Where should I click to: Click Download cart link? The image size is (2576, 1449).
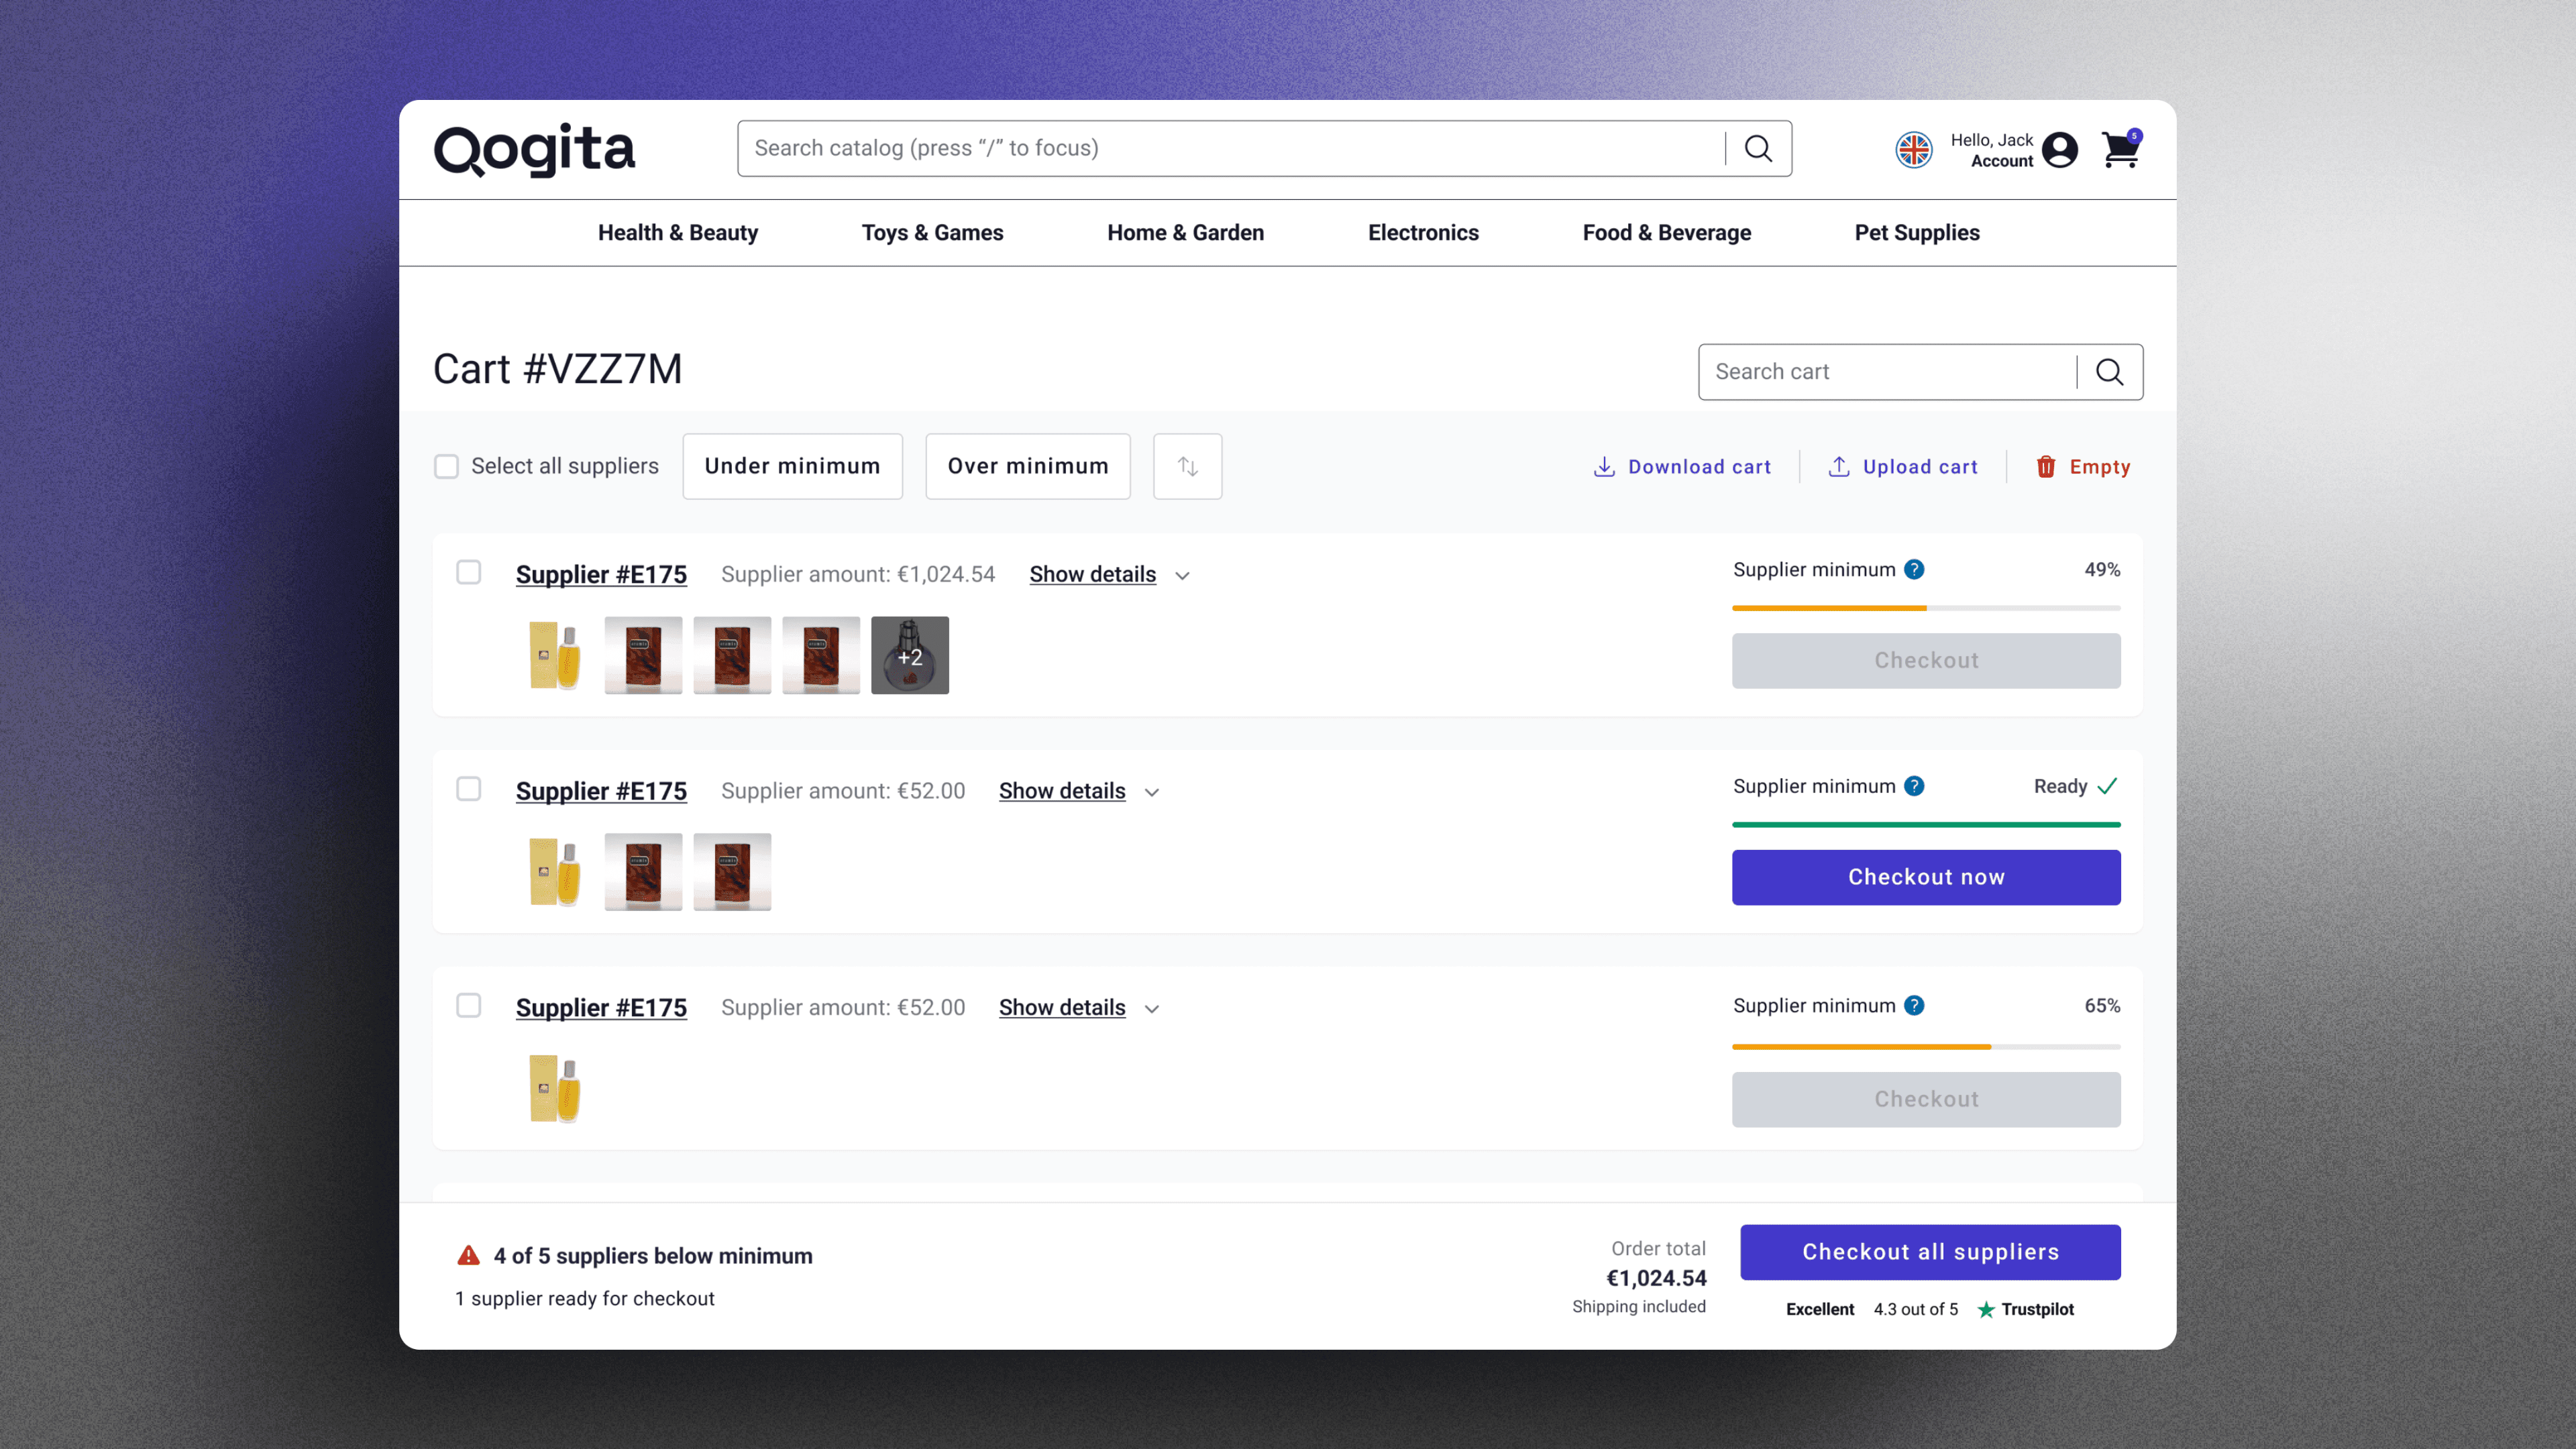pos(1699,467)
